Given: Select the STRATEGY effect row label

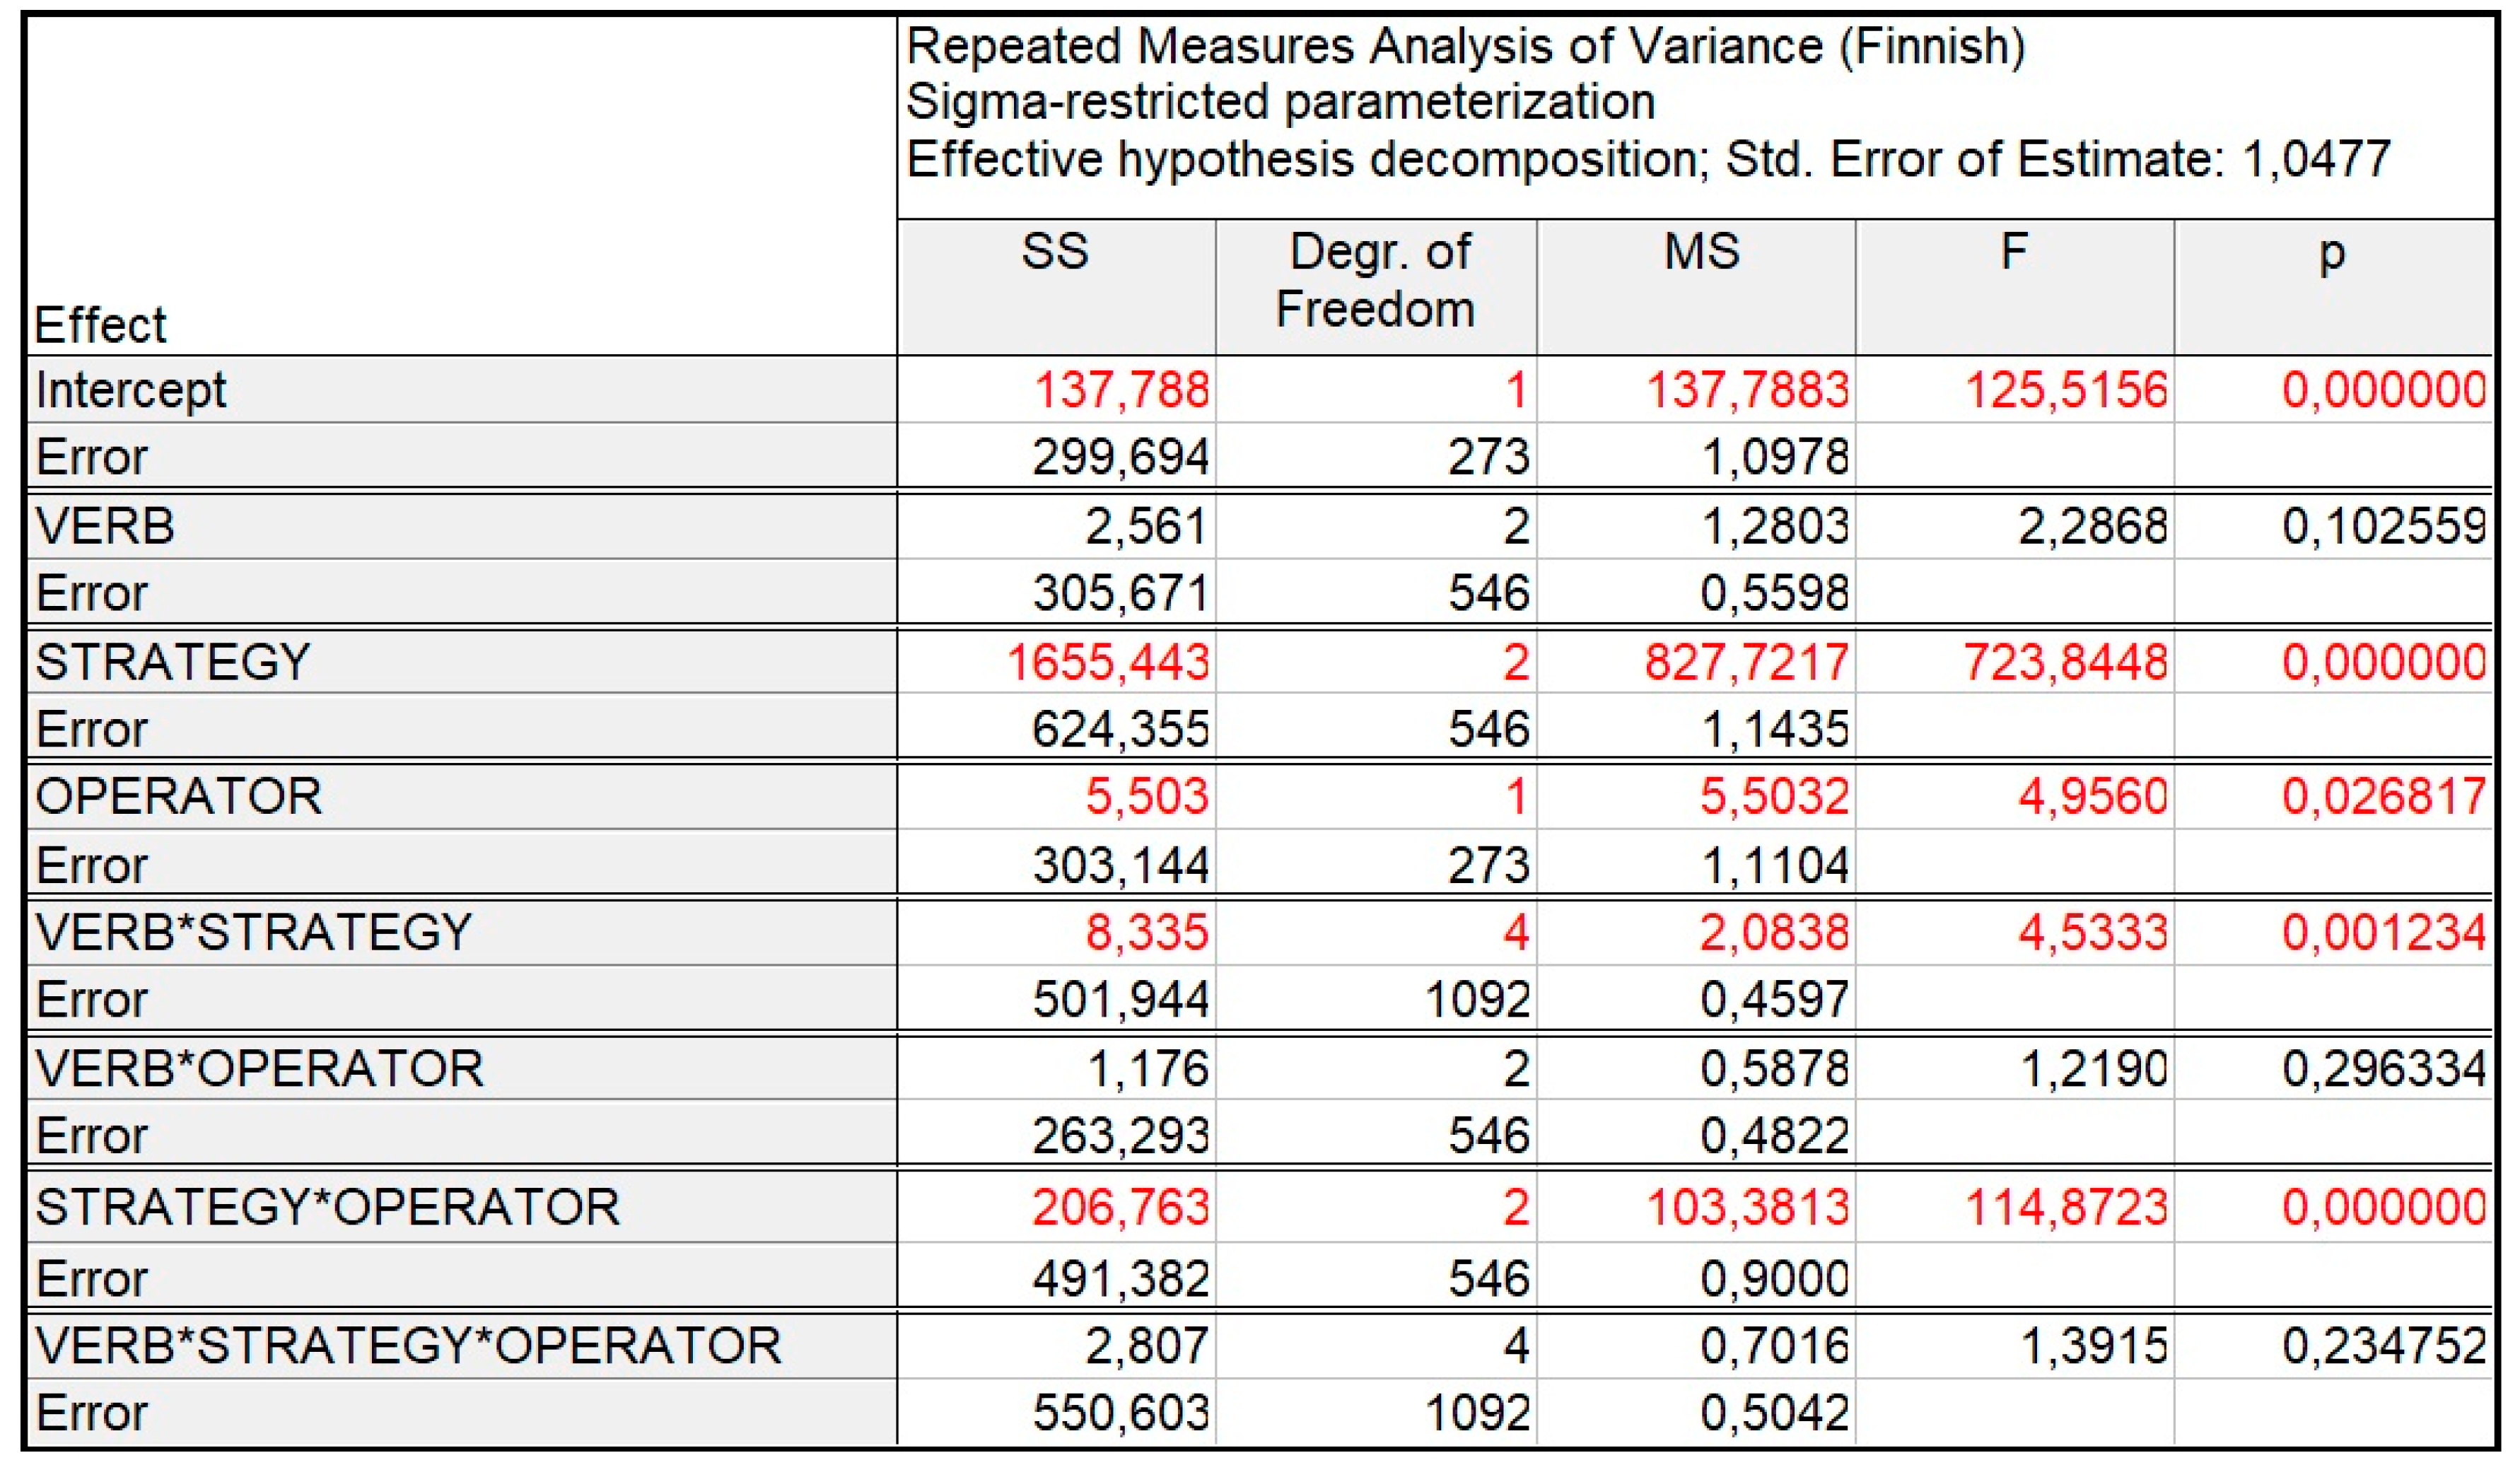Looking at the screenshot, I should coord(173,662).
